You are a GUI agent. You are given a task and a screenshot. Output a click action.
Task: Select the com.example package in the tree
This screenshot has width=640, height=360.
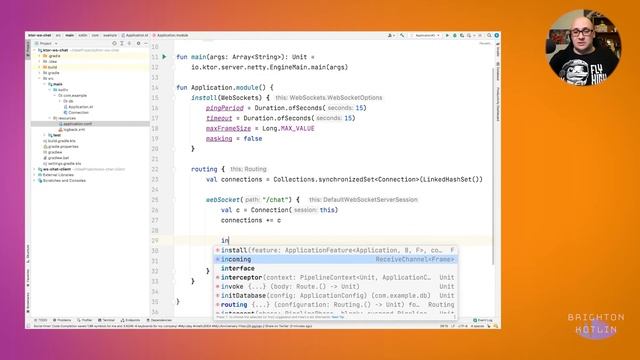(72, 96)
